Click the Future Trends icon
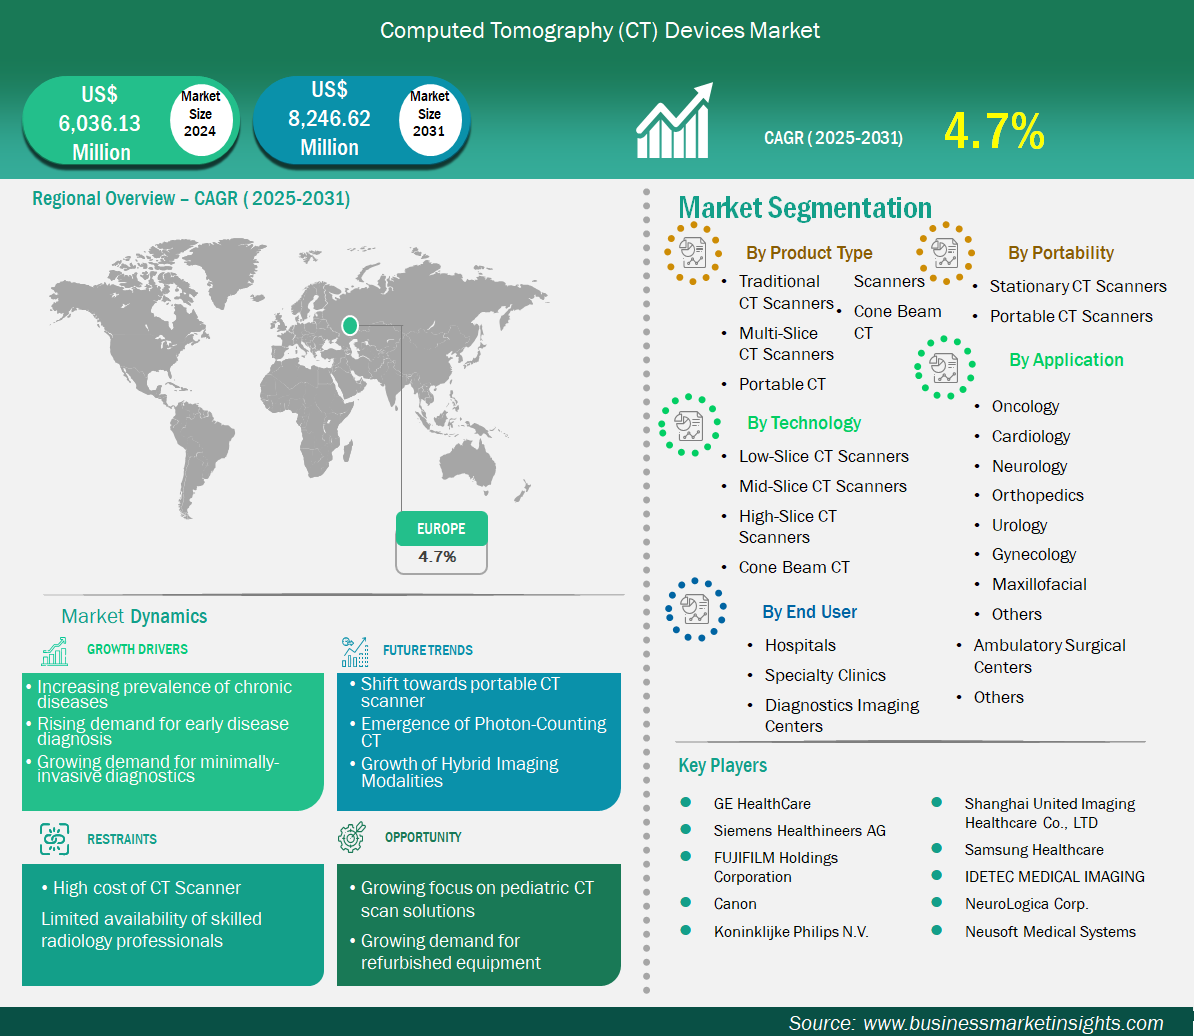 click(353, 651)
